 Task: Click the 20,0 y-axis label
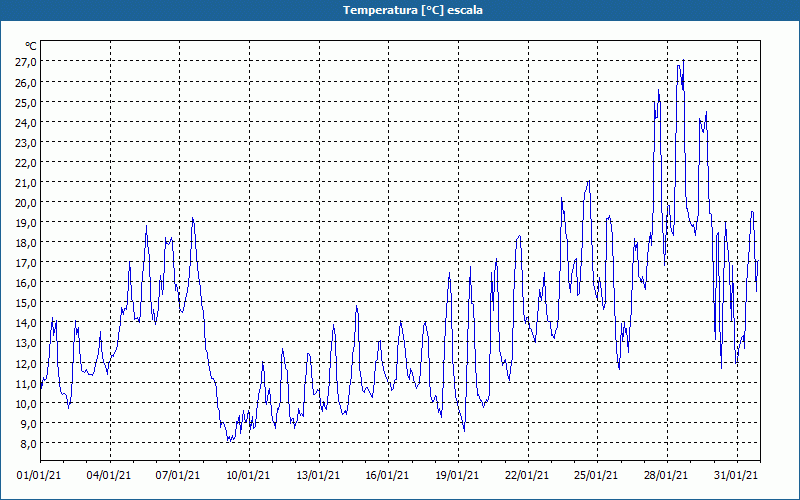point(26,203)
